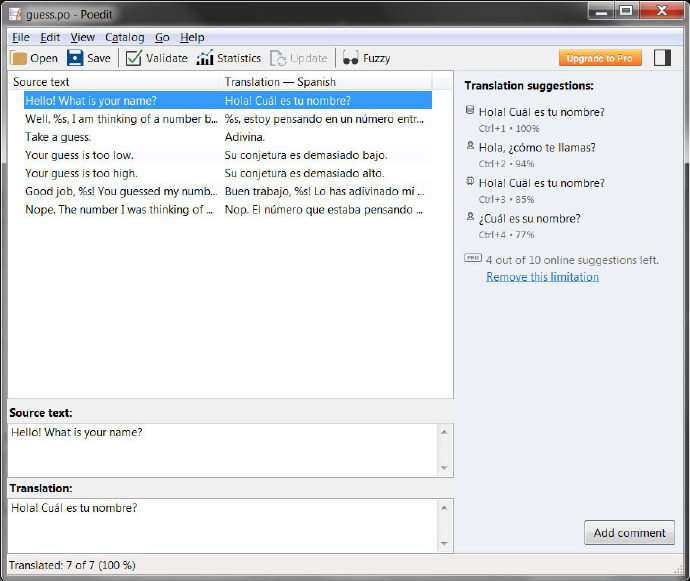Click translation cell 'Adivina.'
Viewport: 690px width, 581px height.
pyautogui.click(x=245, y=137)
